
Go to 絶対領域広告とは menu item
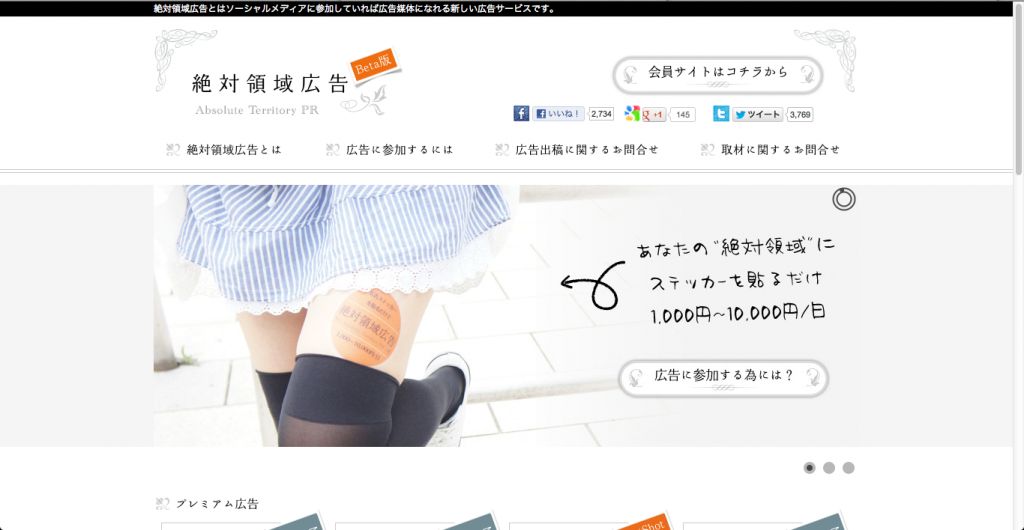(x=224, y=149)
